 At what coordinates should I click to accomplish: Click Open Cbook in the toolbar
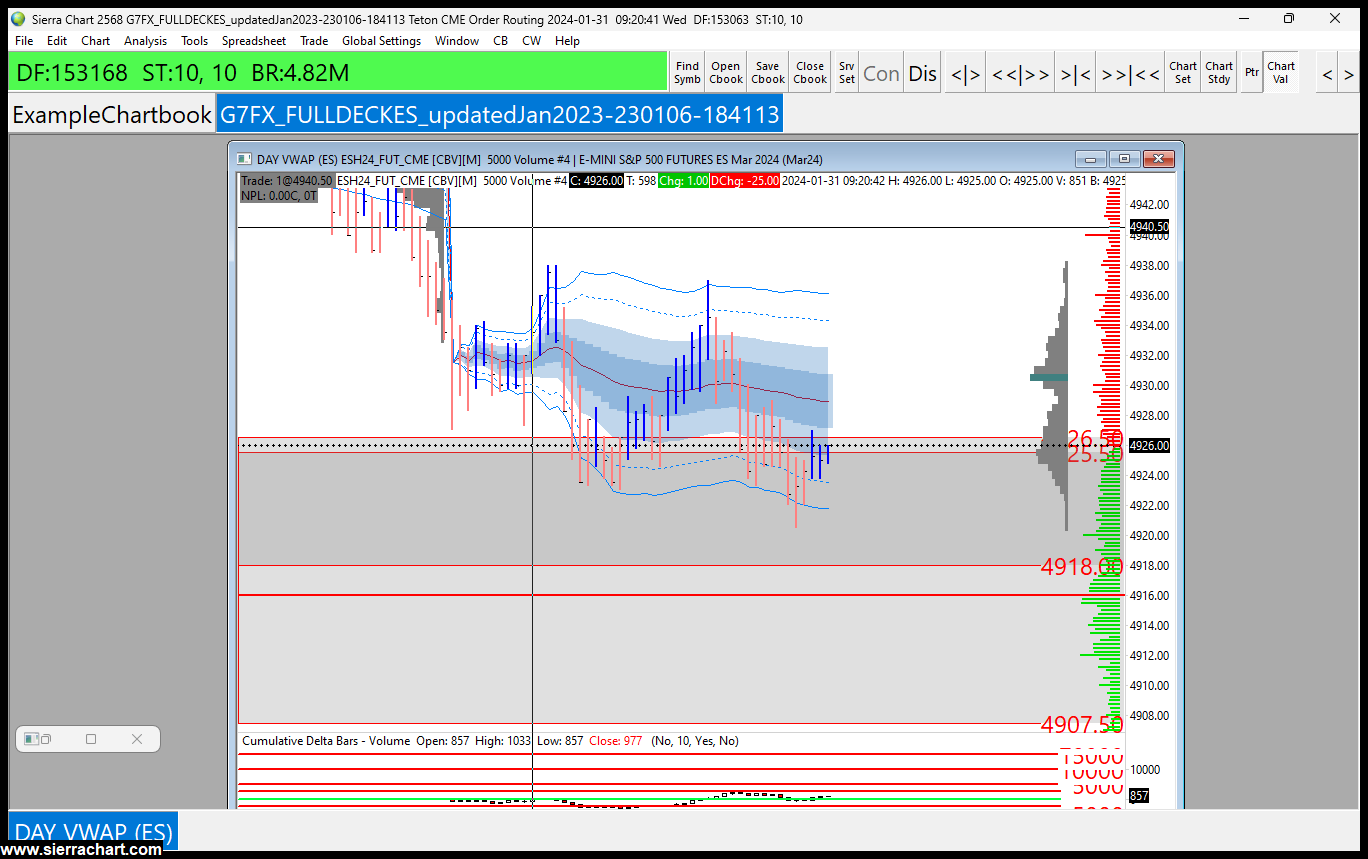726,73
